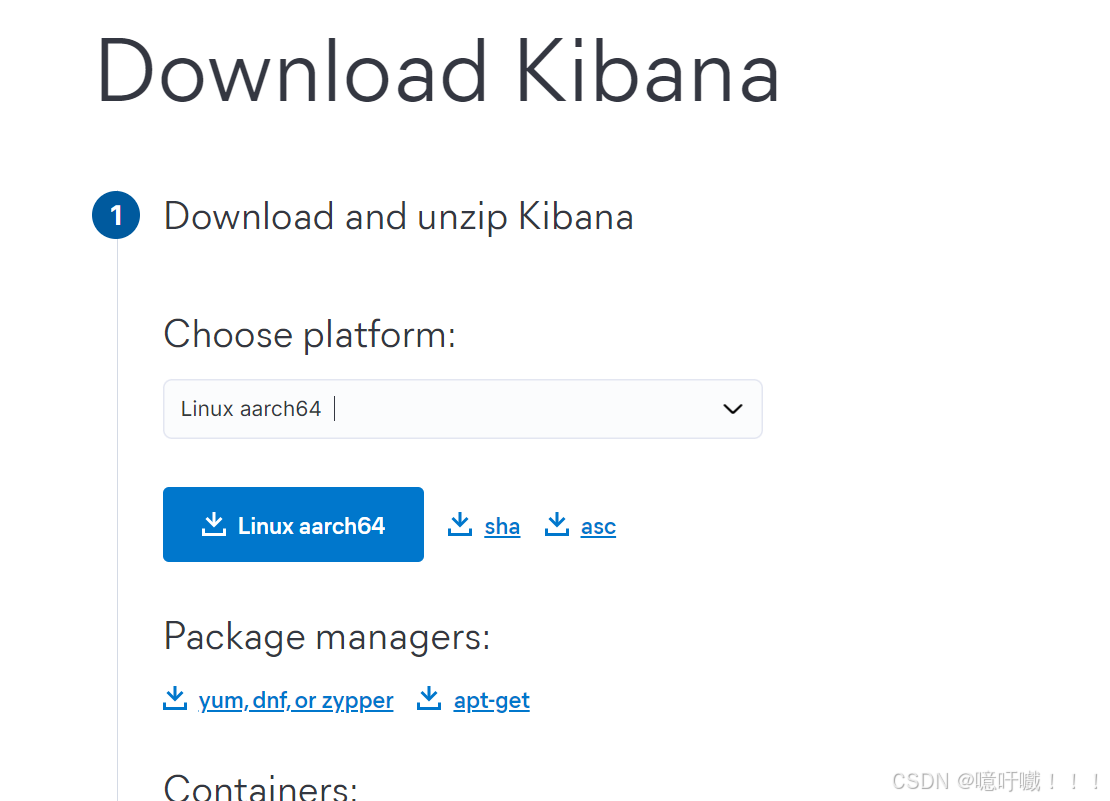
Task: Click the Linux aarch64 platform selection field
Action: [462, 409]
